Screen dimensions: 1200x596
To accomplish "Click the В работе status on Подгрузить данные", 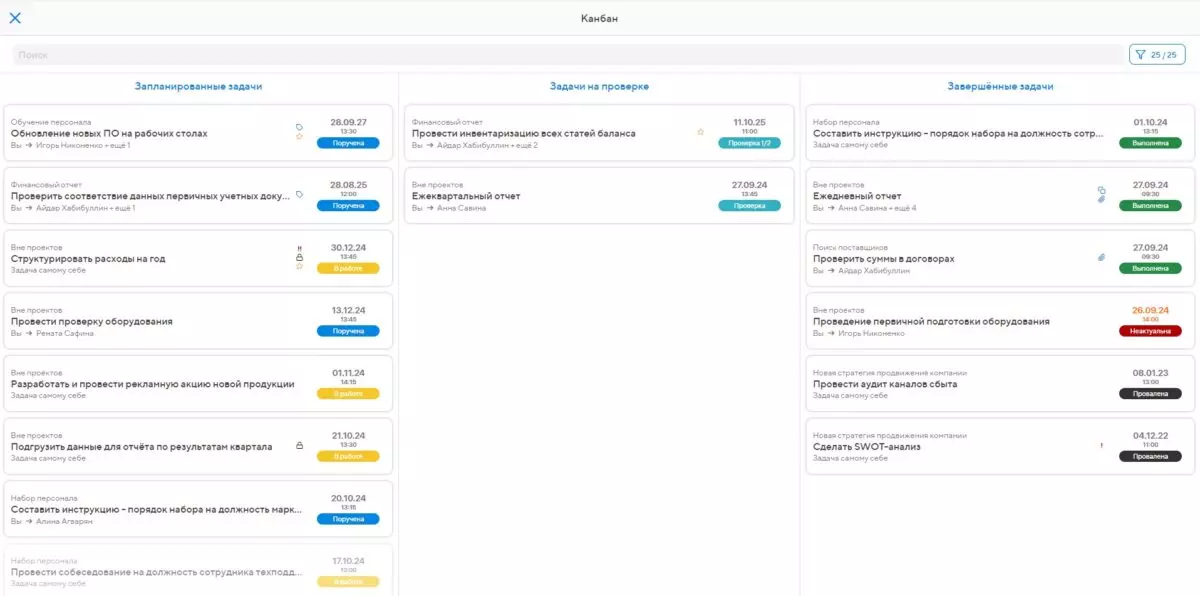I will (x=348, y=456).
